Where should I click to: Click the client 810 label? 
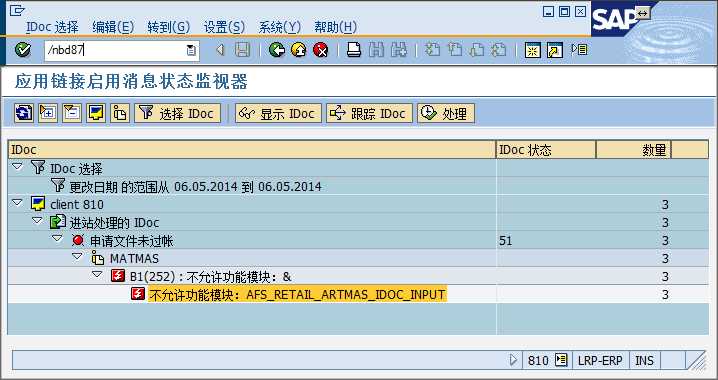77,205
